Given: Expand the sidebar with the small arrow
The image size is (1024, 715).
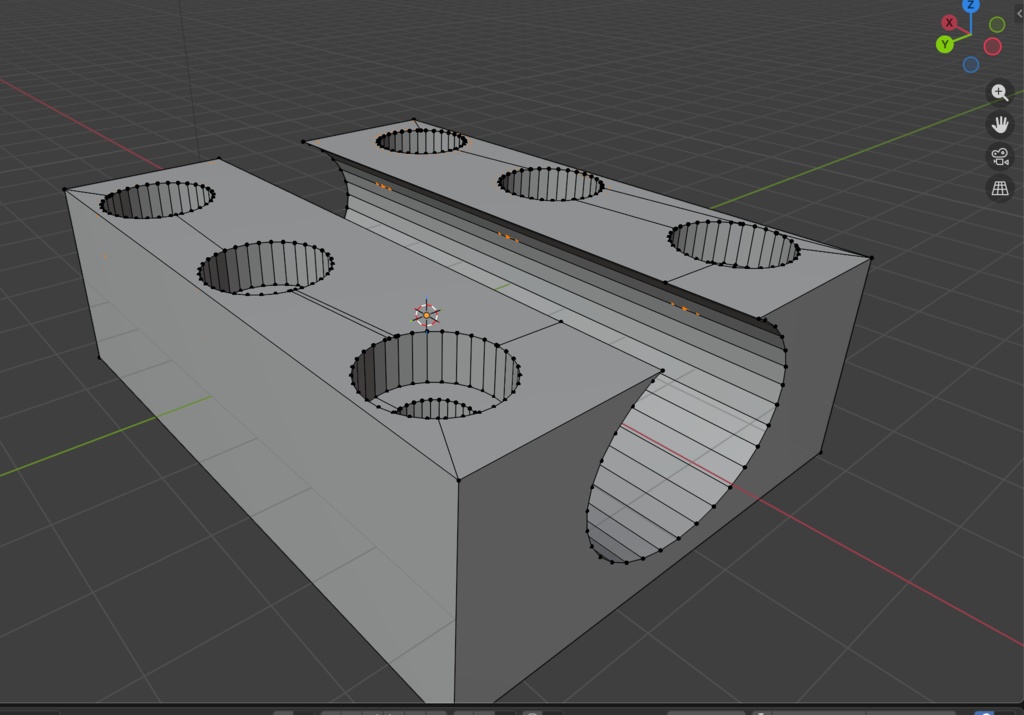Looking at the screenshot, I should (x=1019, y=14).
